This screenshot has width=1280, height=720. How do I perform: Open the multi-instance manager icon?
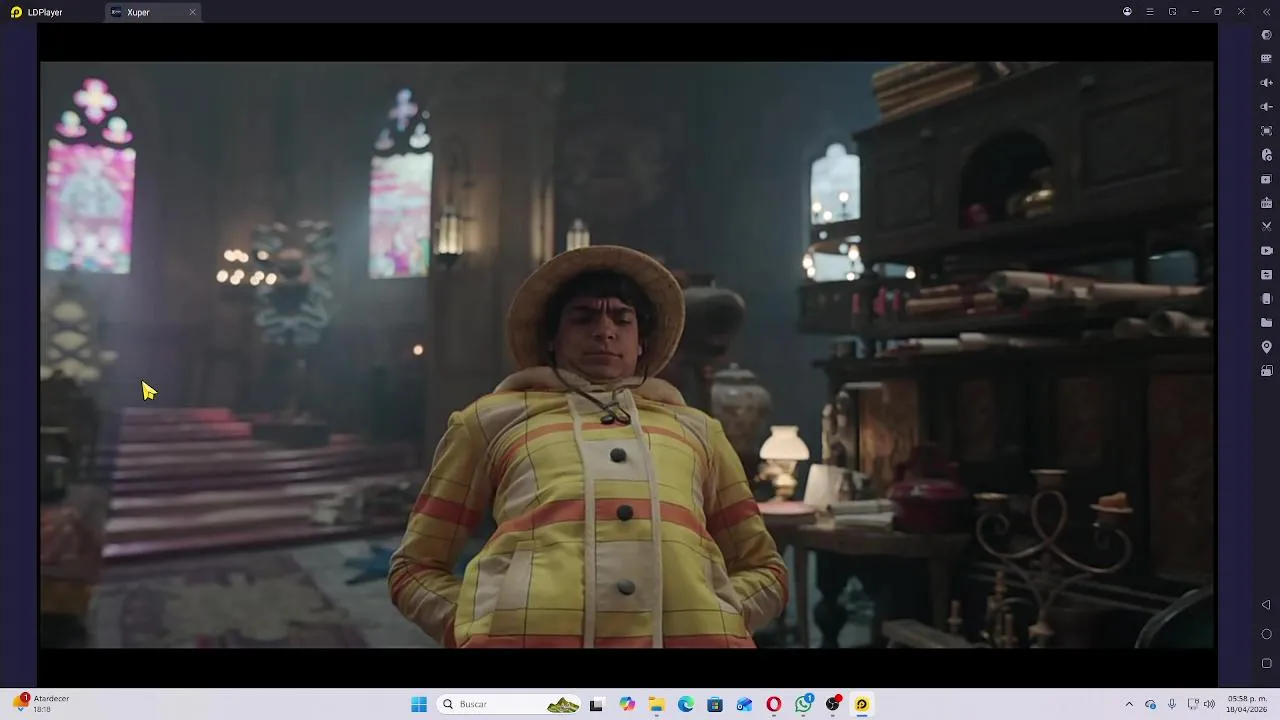click(1266, 179)
